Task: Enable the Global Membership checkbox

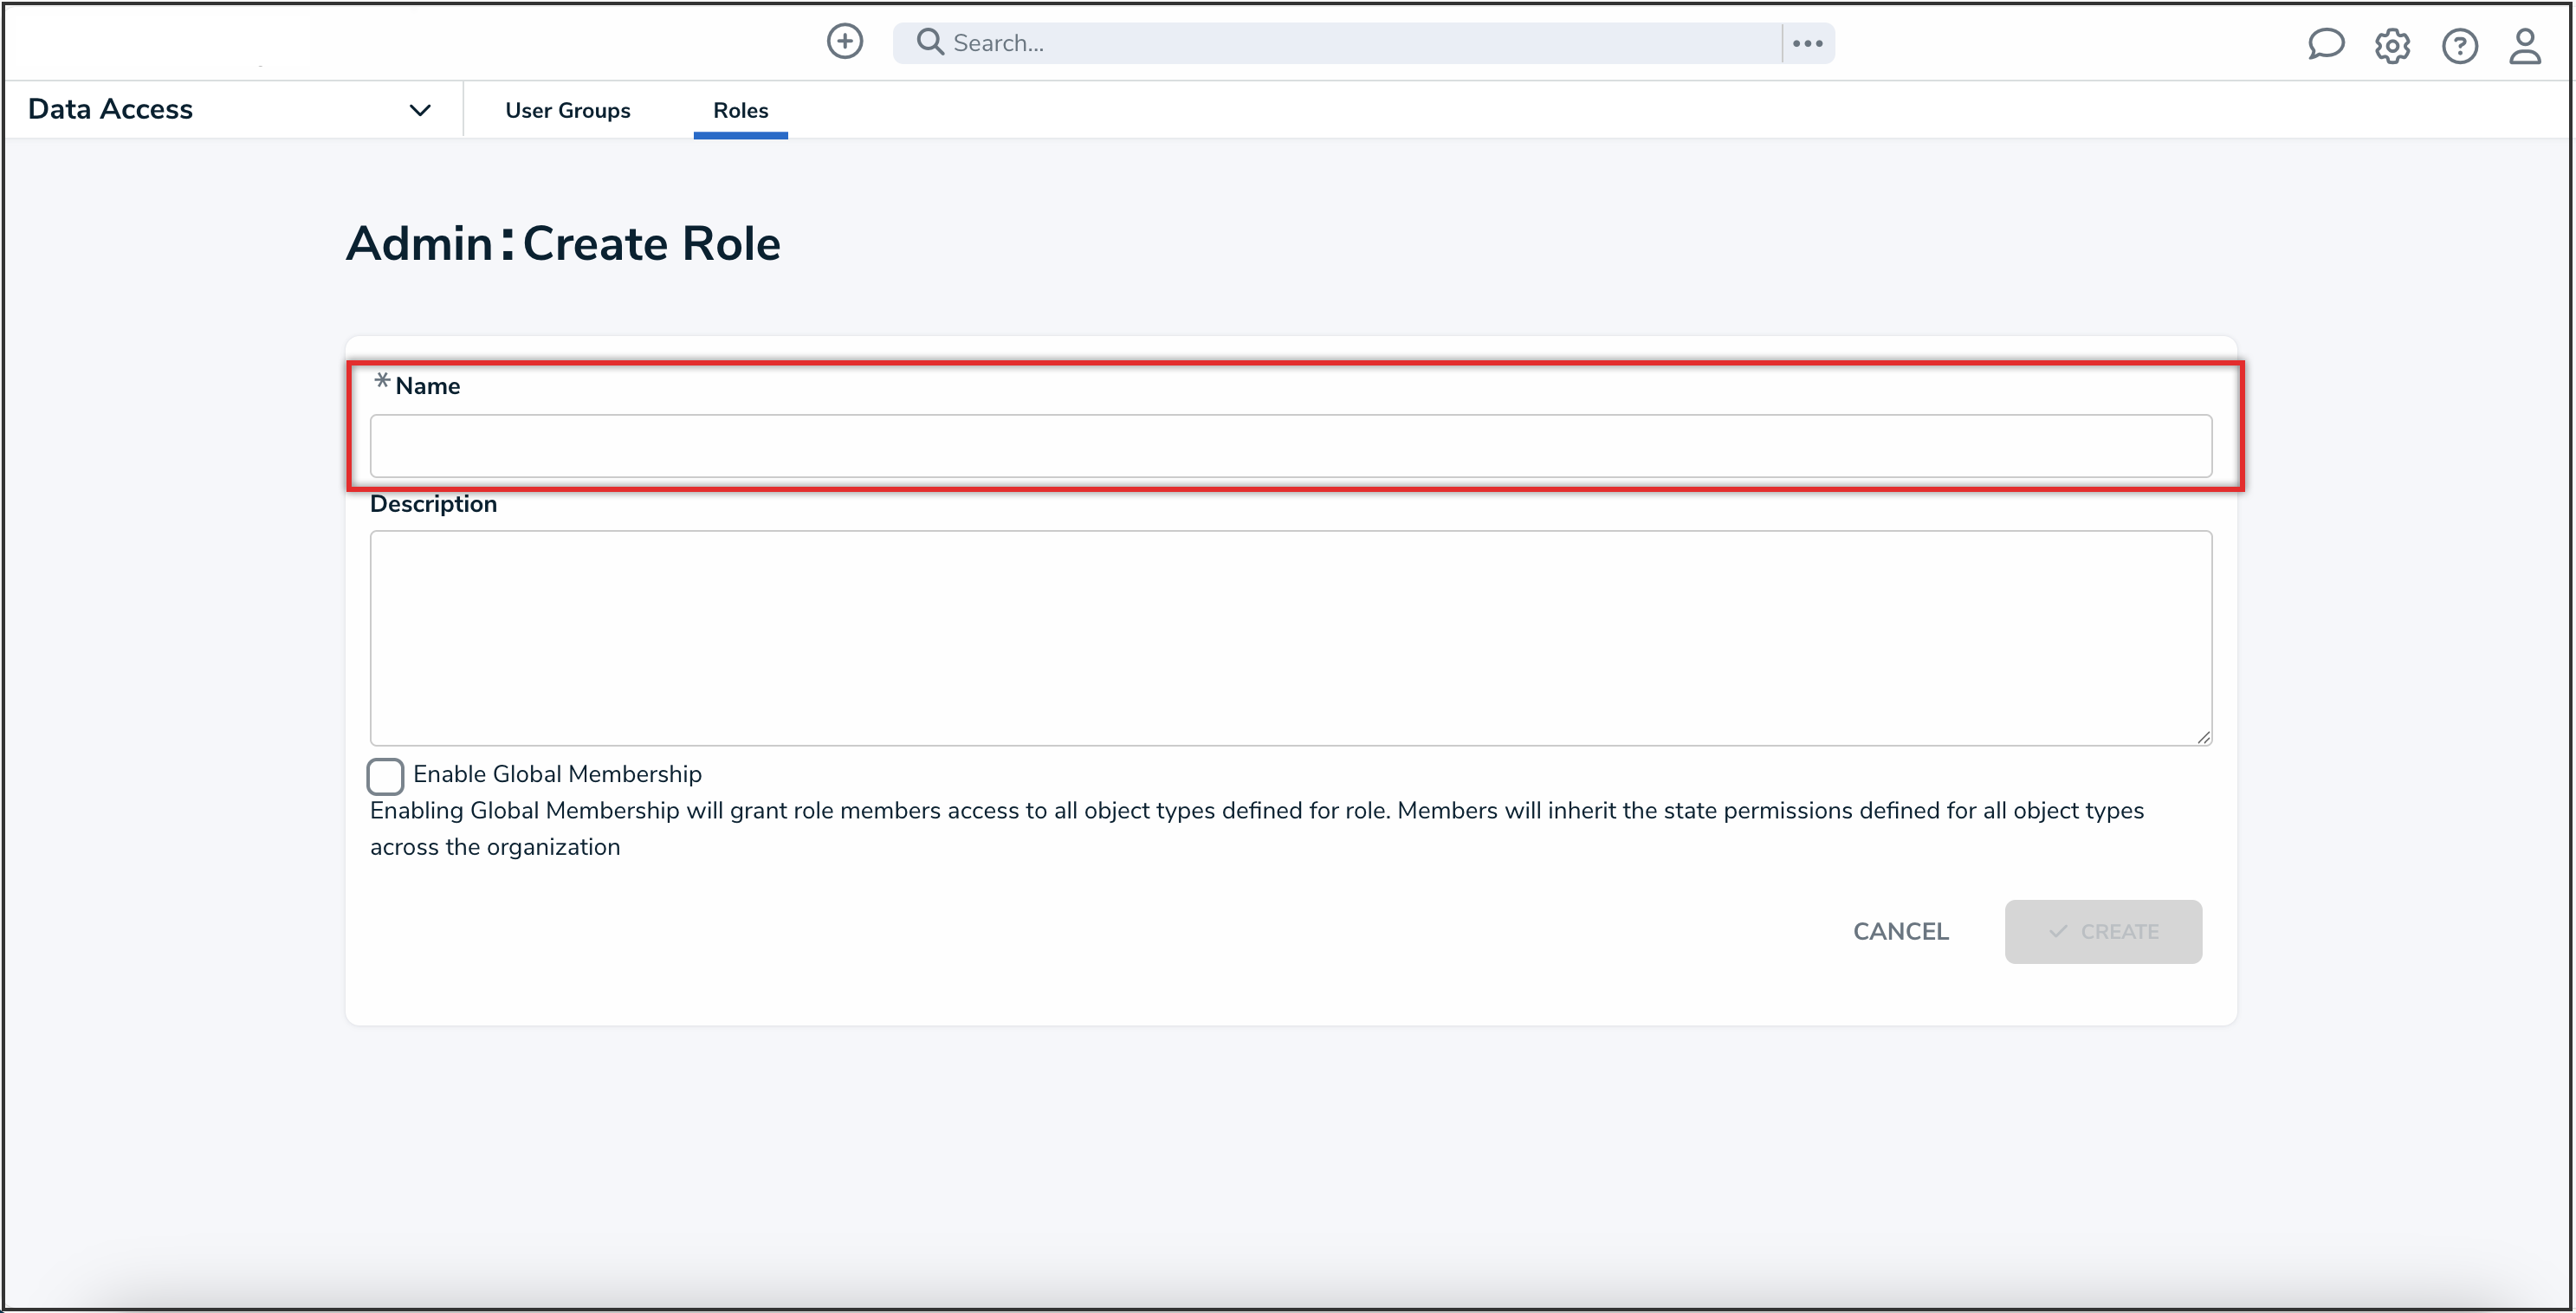Action: (x=385, y=775)
